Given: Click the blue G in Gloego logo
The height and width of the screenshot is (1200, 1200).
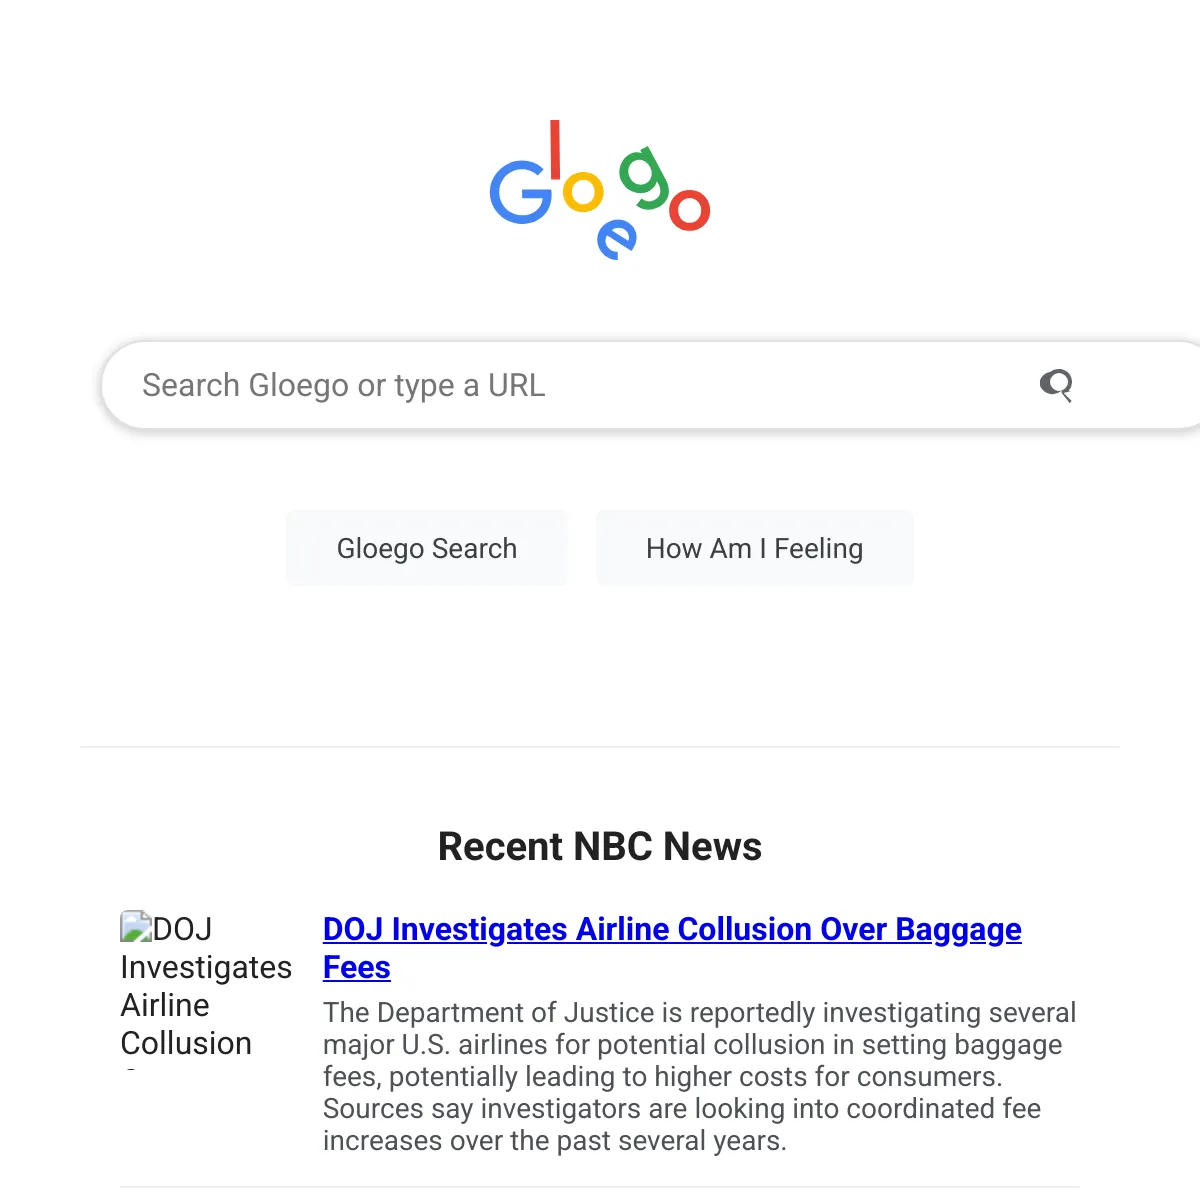Looking at the screenshot, I should click(x=520, y=192).
